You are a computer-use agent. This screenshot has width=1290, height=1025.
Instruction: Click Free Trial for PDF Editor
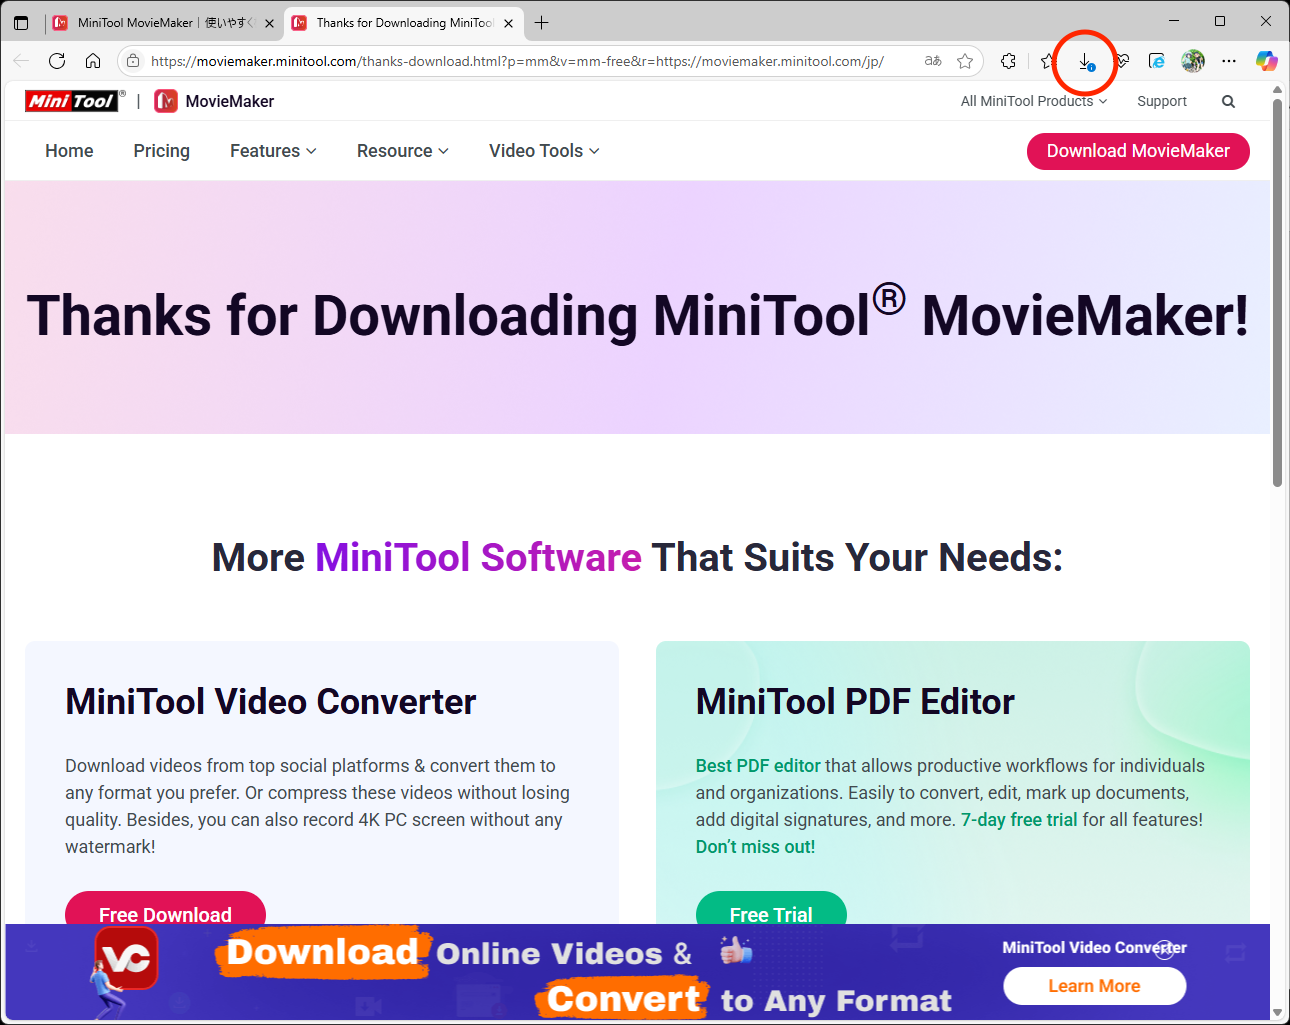(x=771, y=908)
